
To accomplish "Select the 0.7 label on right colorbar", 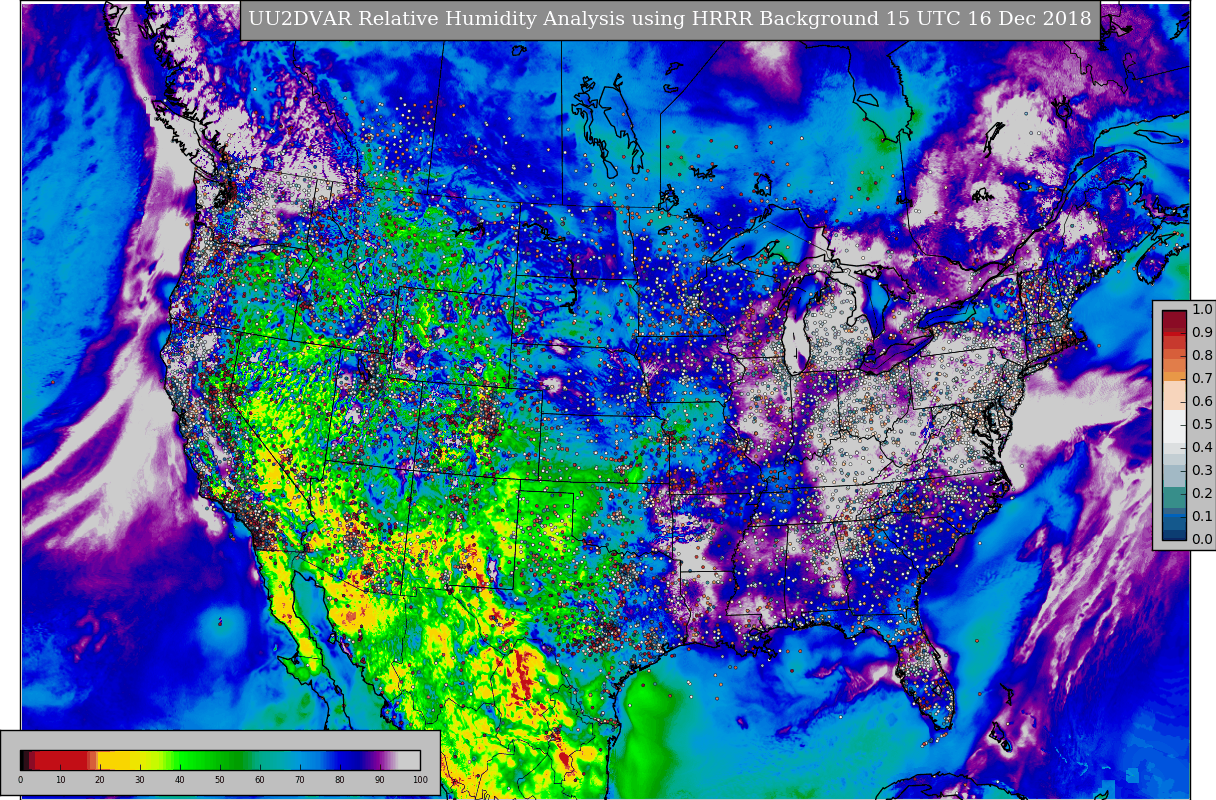I will 1202,379.
